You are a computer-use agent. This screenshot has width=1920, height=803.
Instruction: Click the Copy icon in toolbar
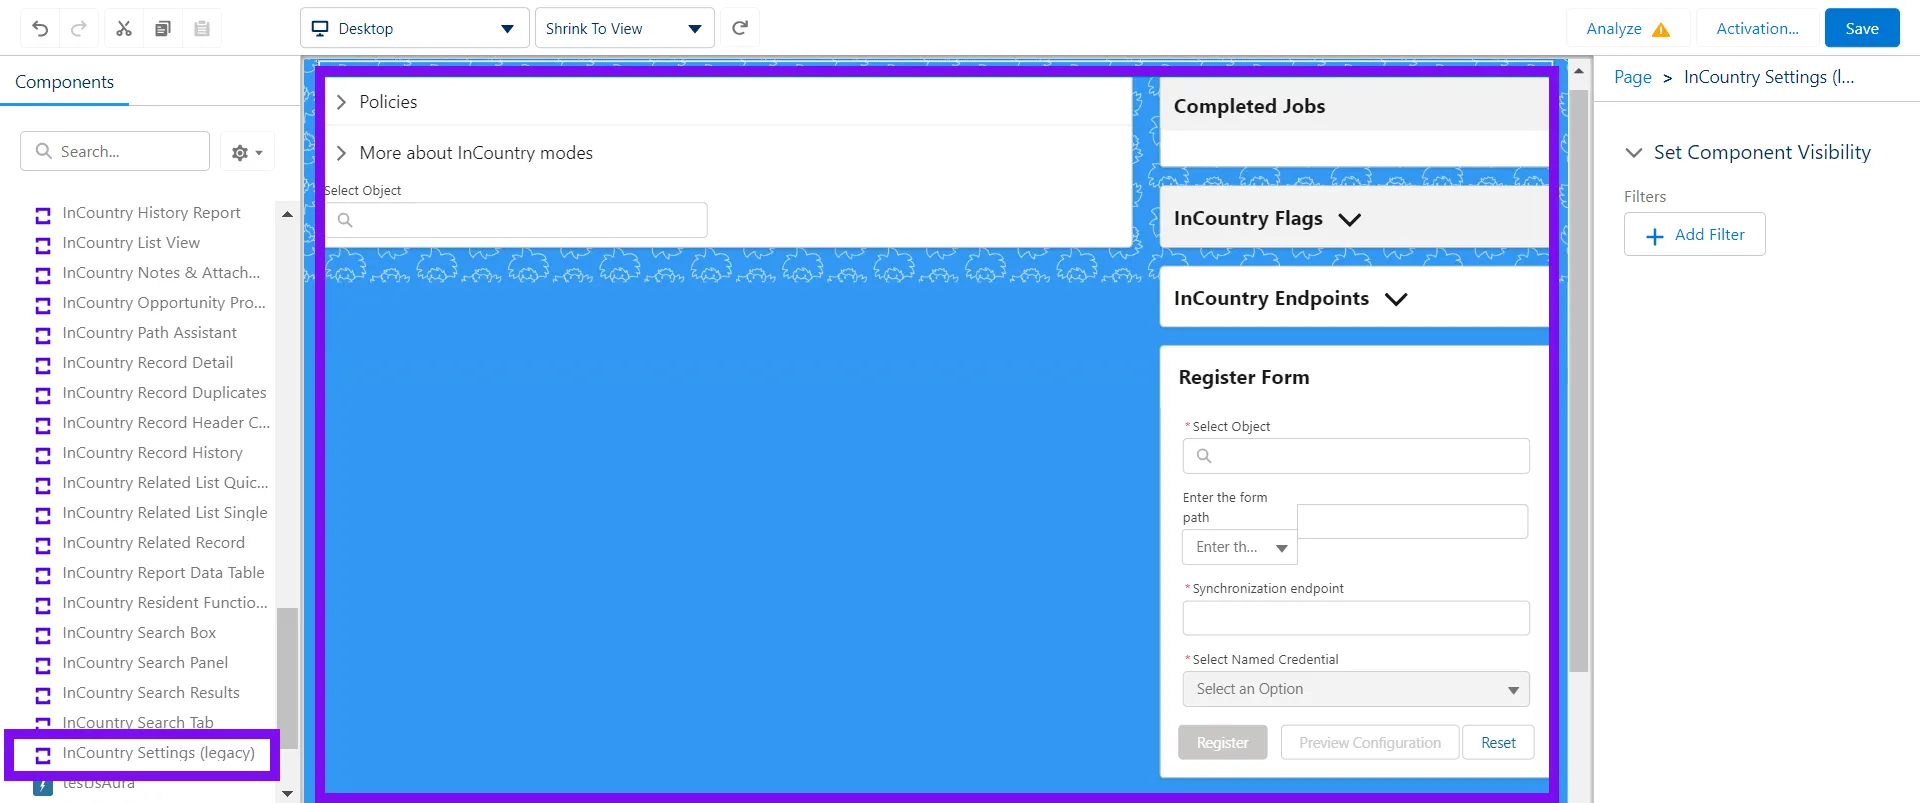coord(163,28)
